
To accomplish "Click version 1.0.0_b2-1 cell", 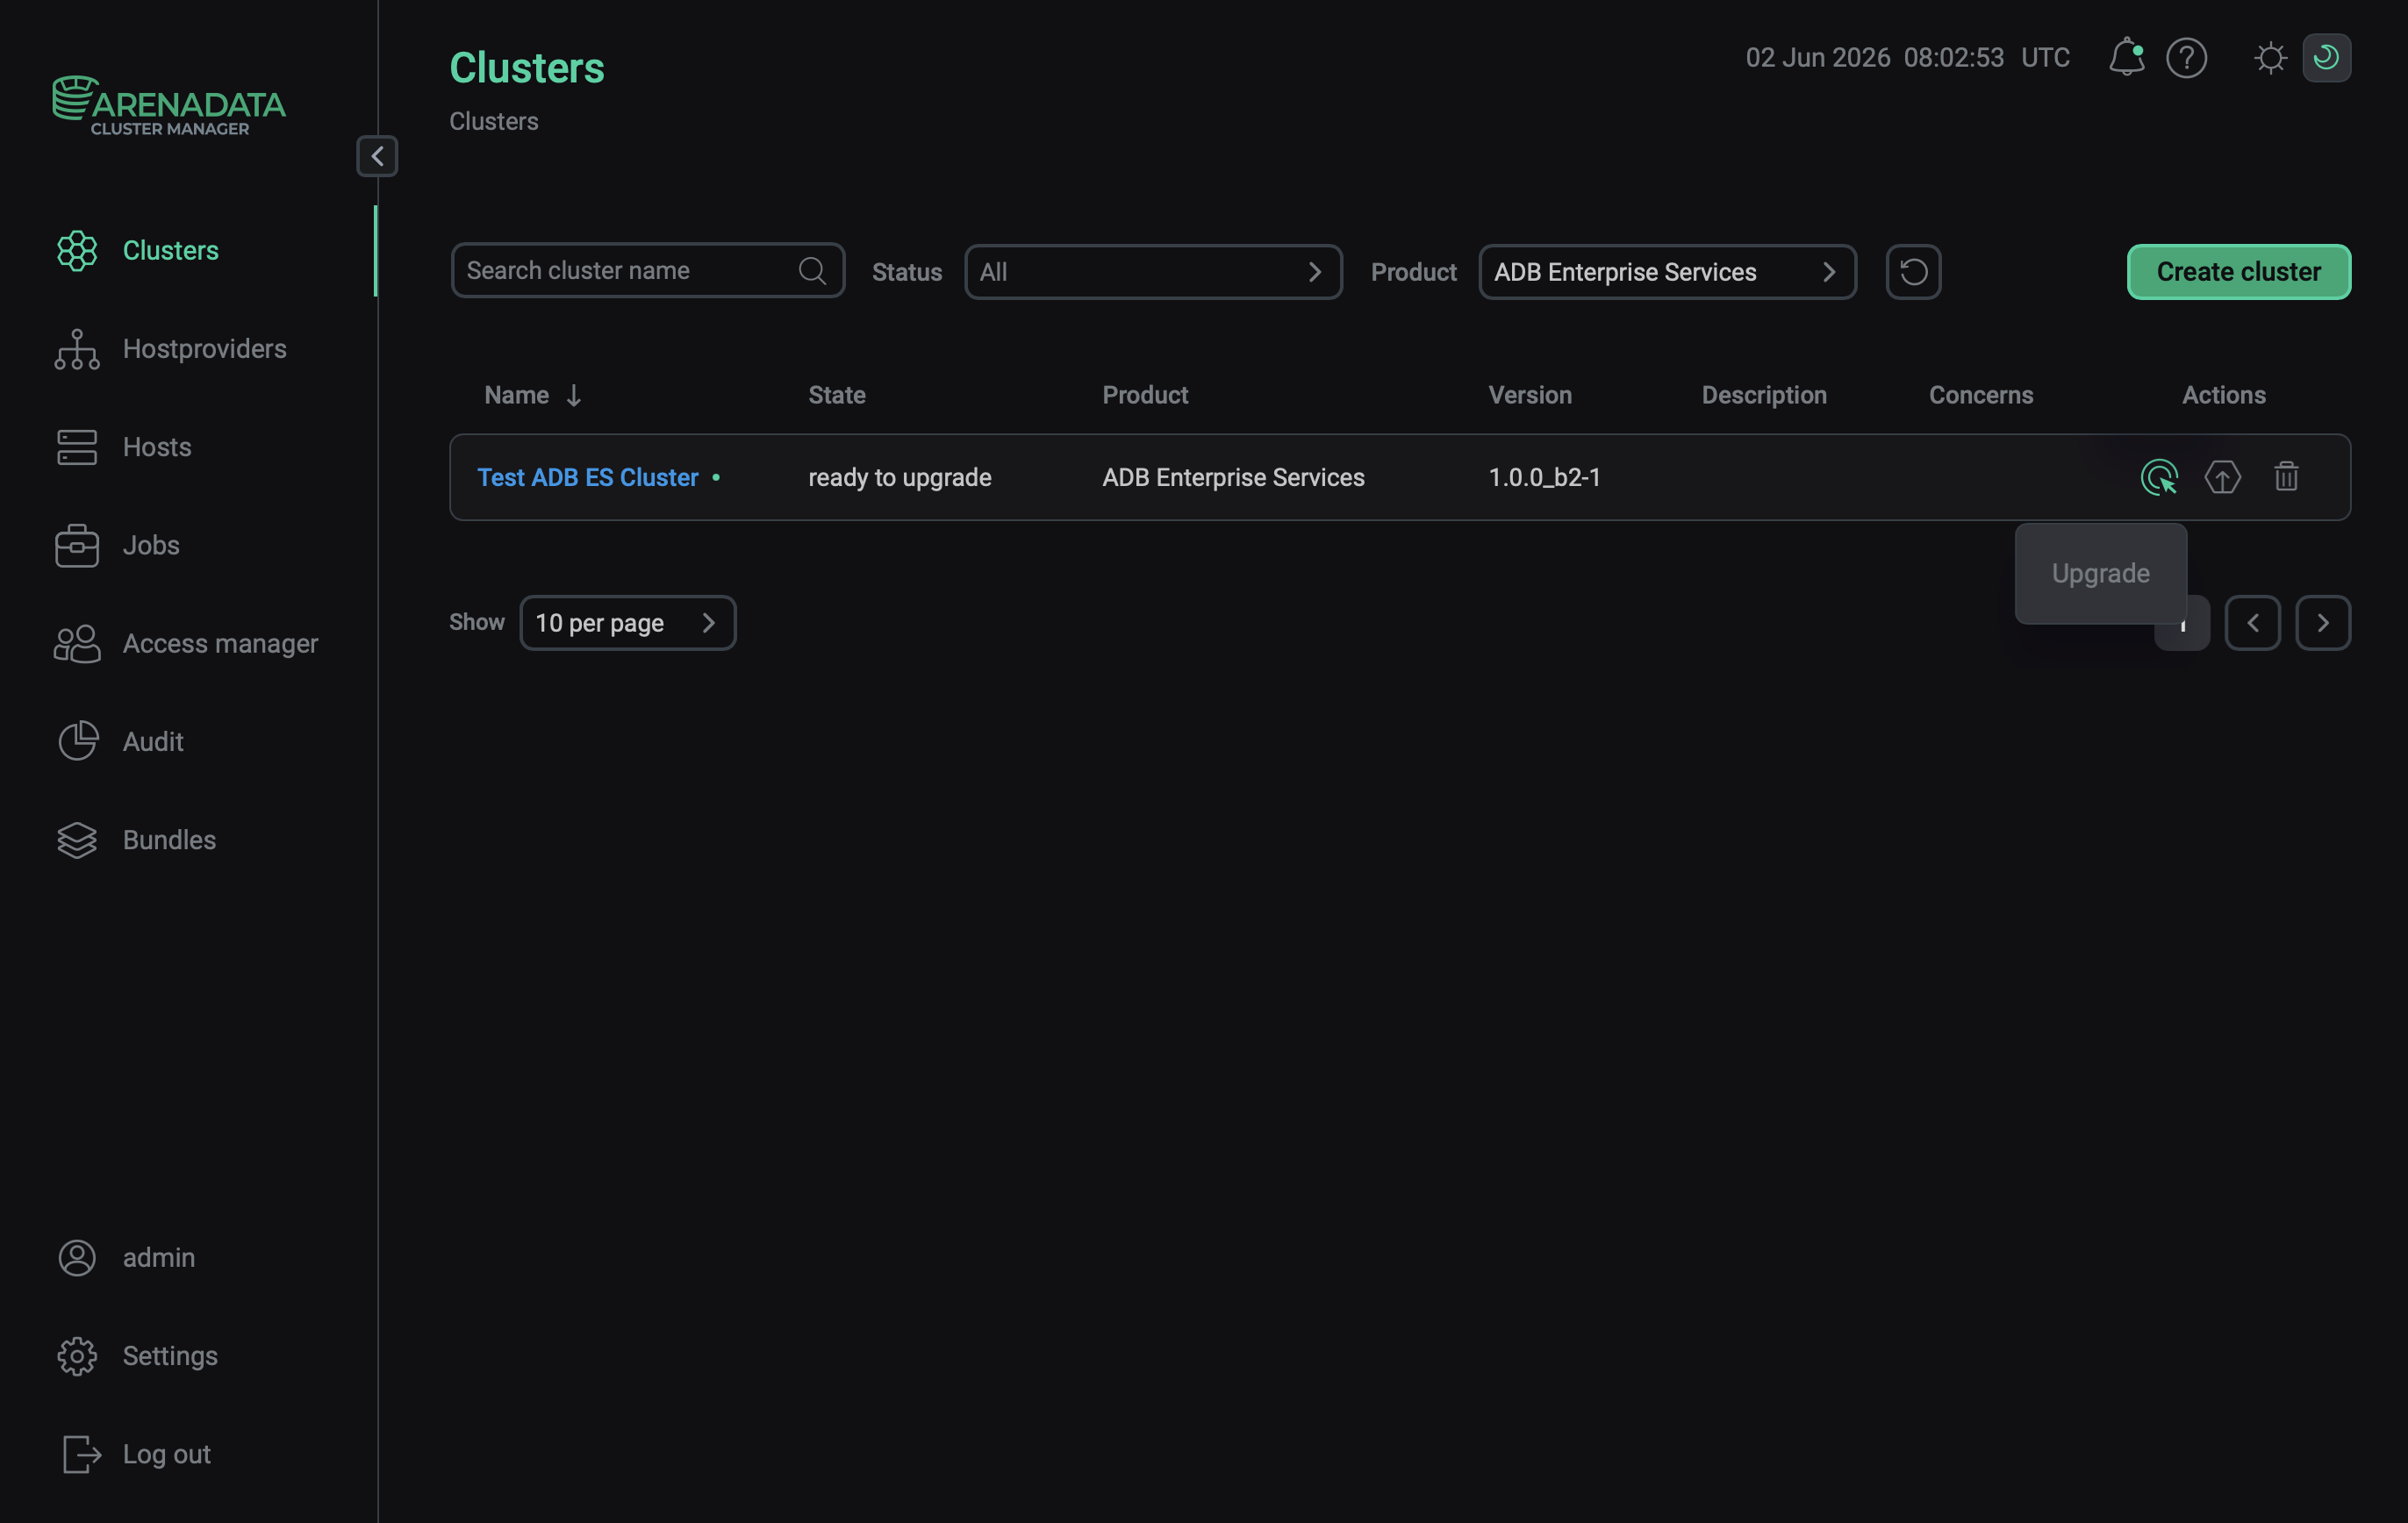I will pyautogui.click(x=1544, y=477).
